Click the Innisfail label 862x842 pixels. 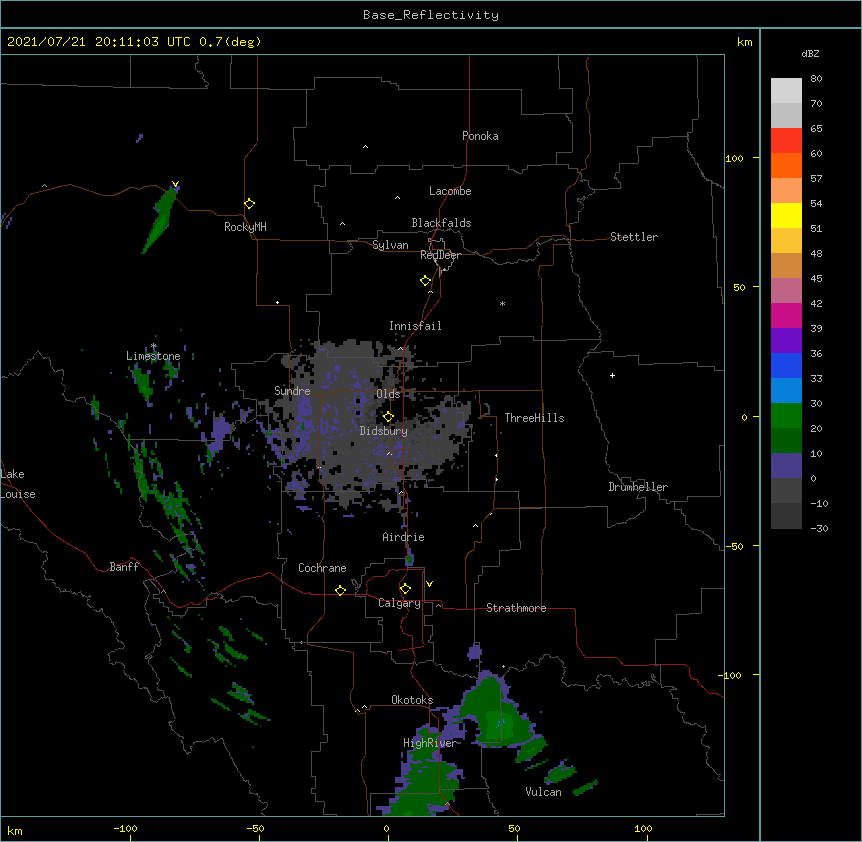point(415,326)
